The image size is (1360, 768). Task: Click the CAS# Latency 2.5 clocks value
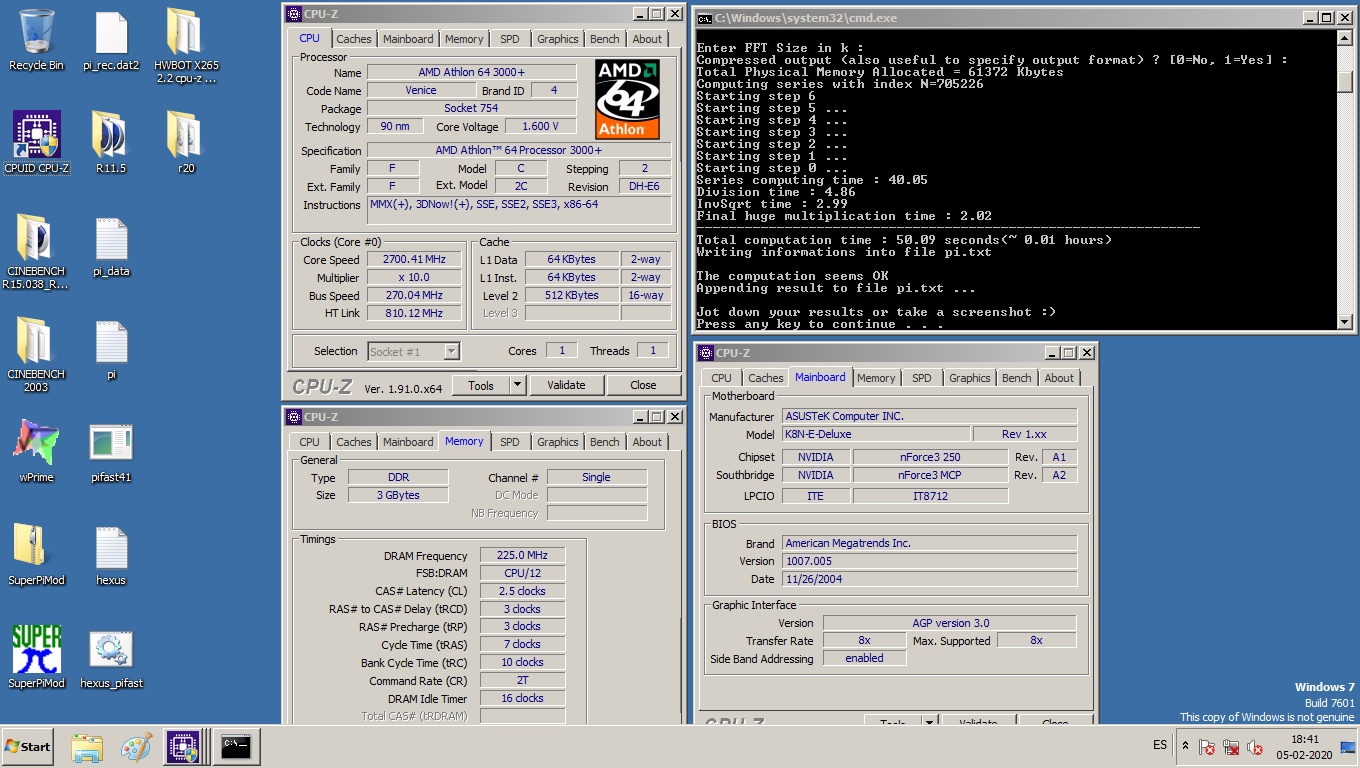coord(522,591)
